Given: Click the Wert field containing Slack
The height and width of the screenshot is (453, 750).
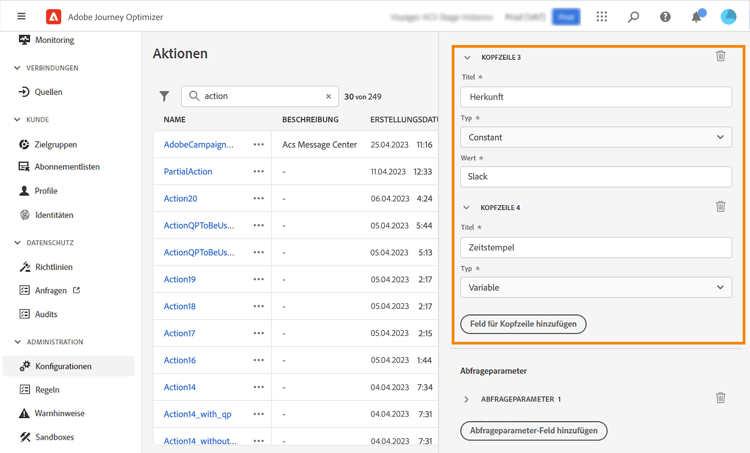Looking at the screenshot, I should point(596,177).
